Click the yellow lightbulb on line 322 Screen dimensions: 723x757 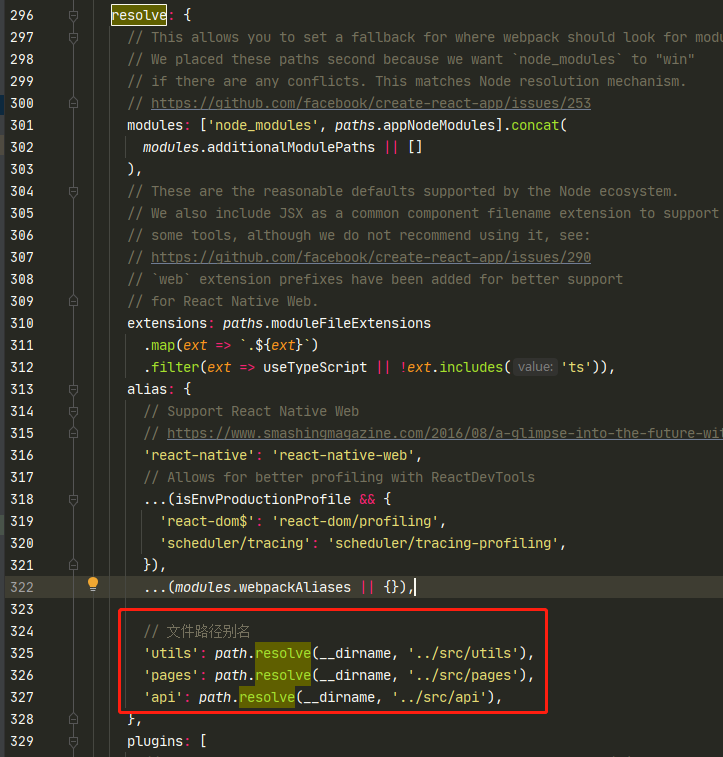pos(93,584)
